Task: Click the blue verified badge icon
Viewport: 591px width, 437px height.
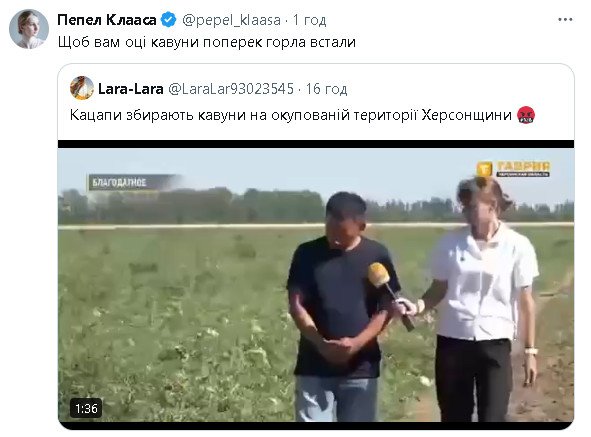Action: (168, 20)
